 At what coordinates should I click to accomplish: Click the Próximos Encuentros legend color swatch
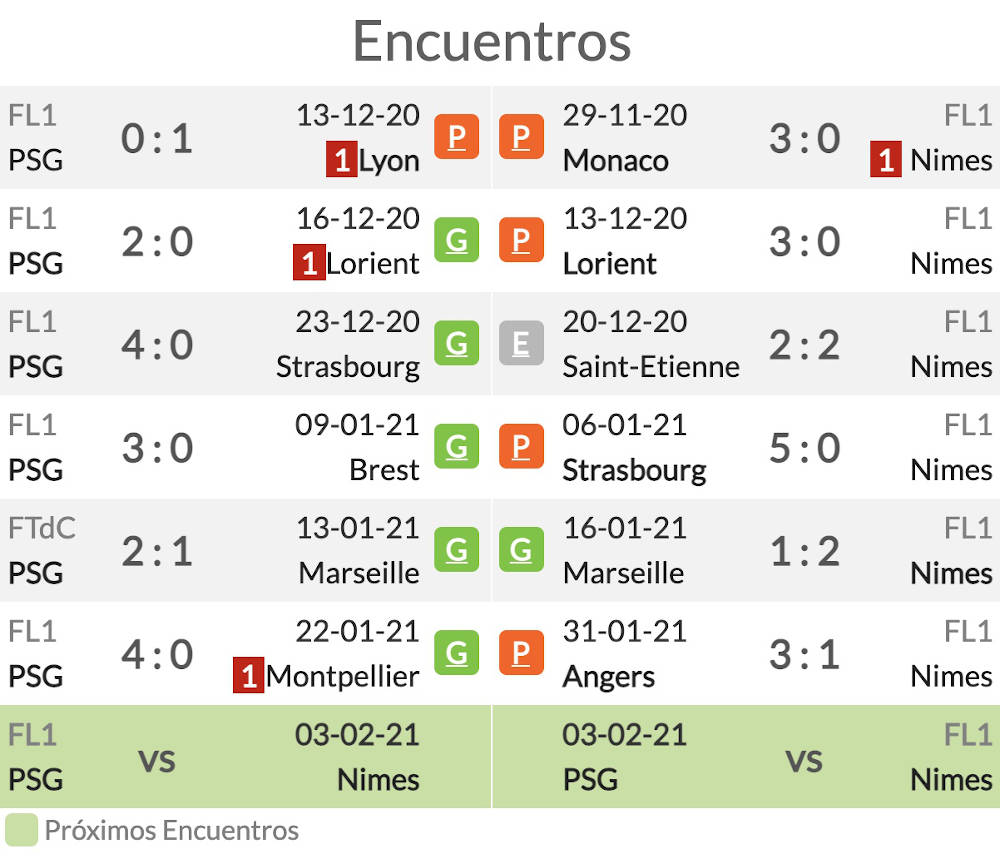(x=22, y=830)
